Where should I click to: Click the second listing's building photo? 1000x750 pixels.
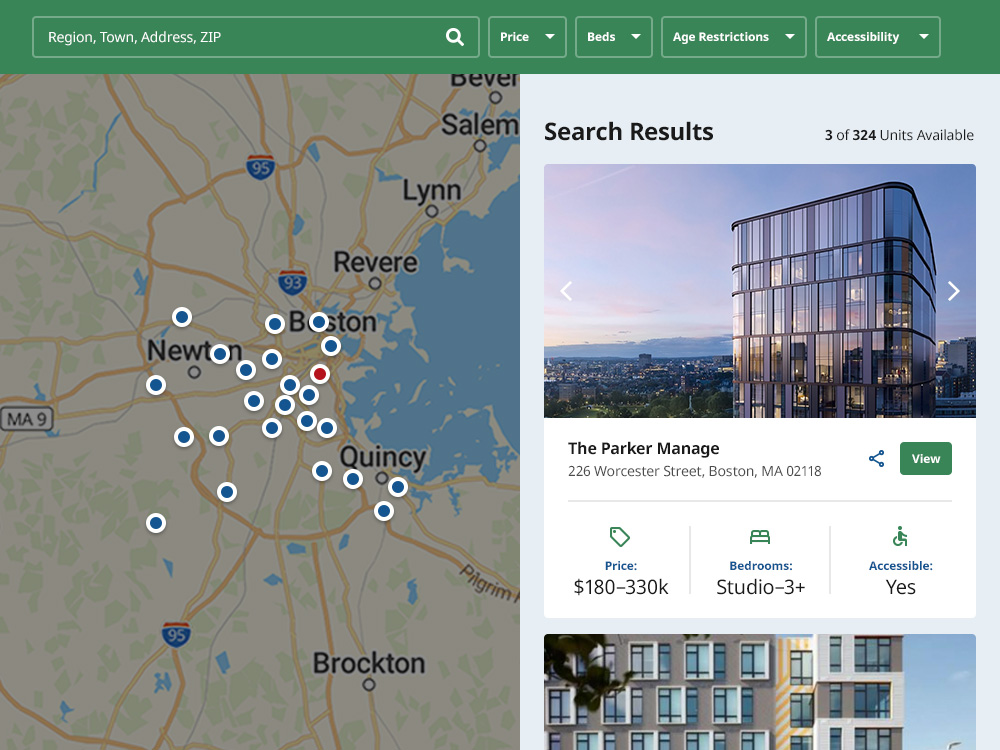(760, 692)
